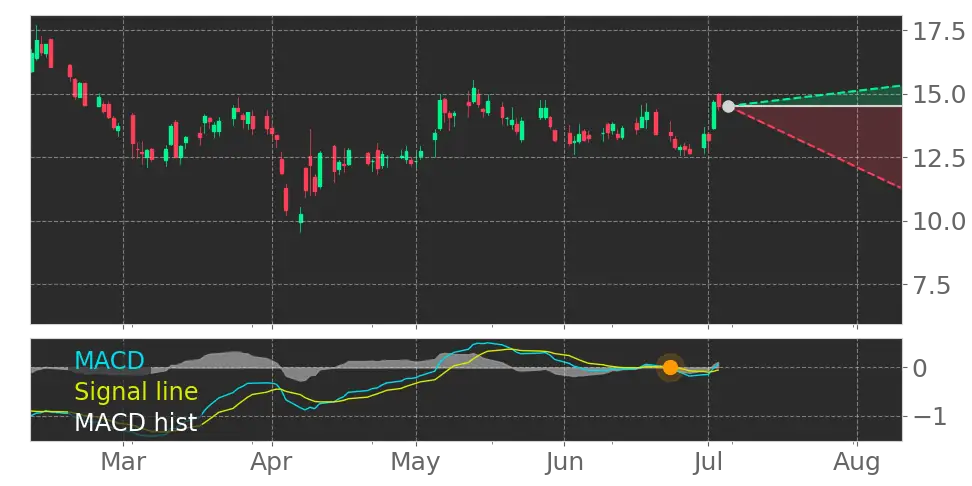Click the grey current-price dot on chart
The height and width of the screenshot is (486, 972).
728,107
